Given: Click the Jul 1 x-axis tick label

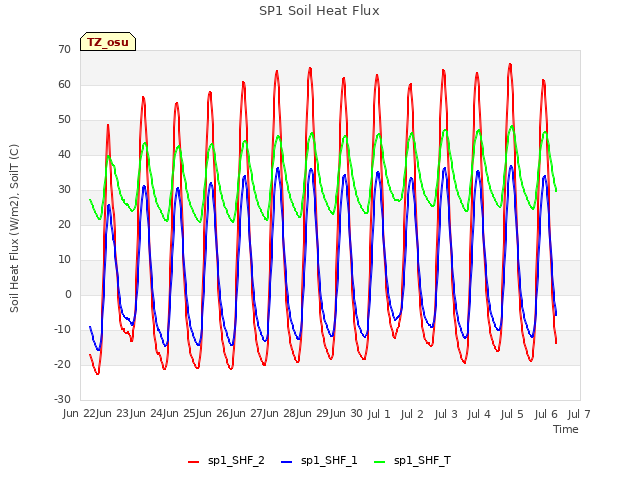Looking at the screenshot, I should (379, 414).
